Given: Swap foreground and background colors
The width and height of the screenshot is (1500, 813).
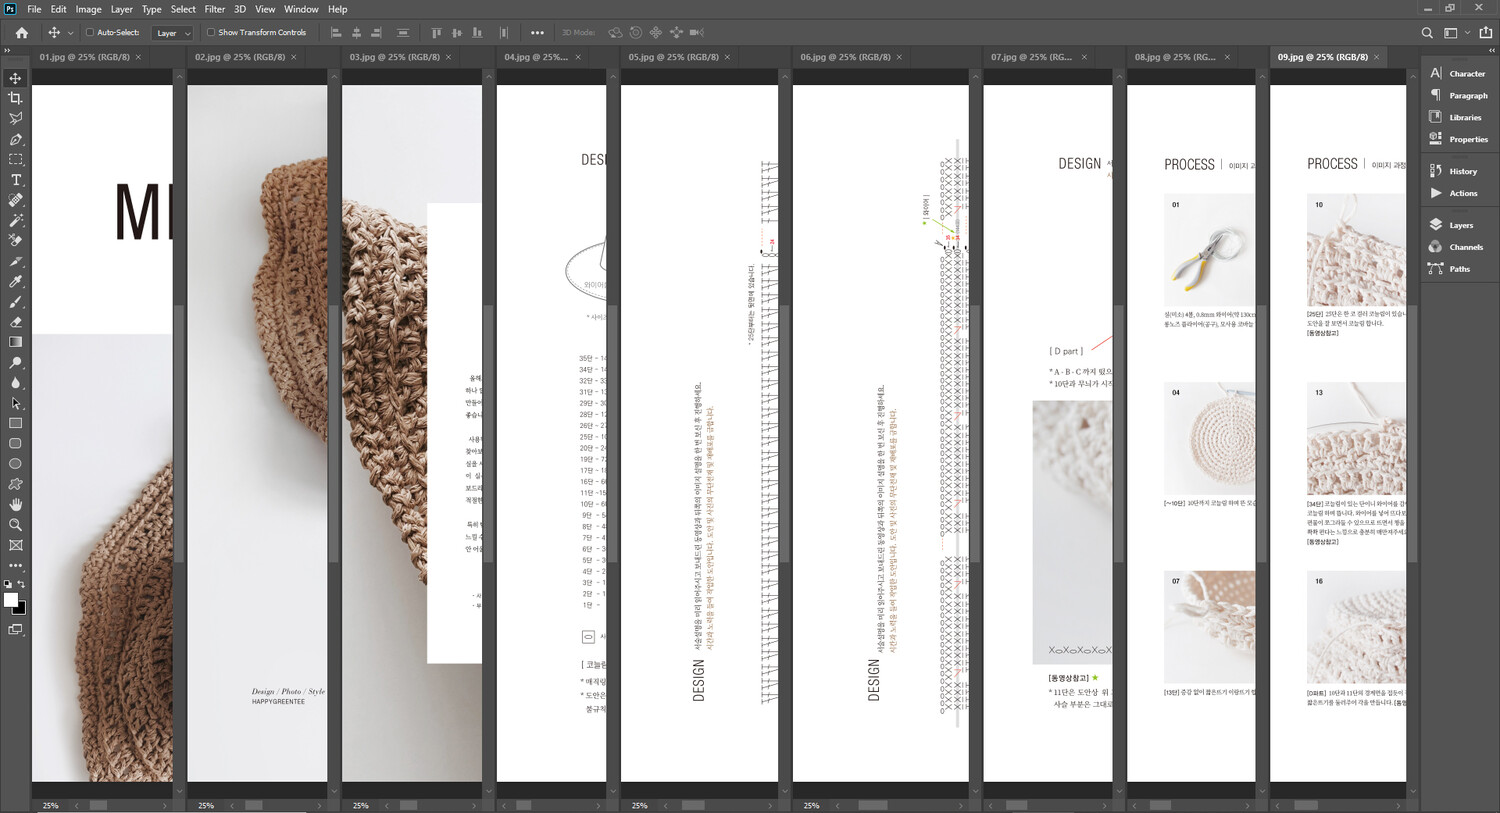Looking at the screenshot, I should 21,584.
